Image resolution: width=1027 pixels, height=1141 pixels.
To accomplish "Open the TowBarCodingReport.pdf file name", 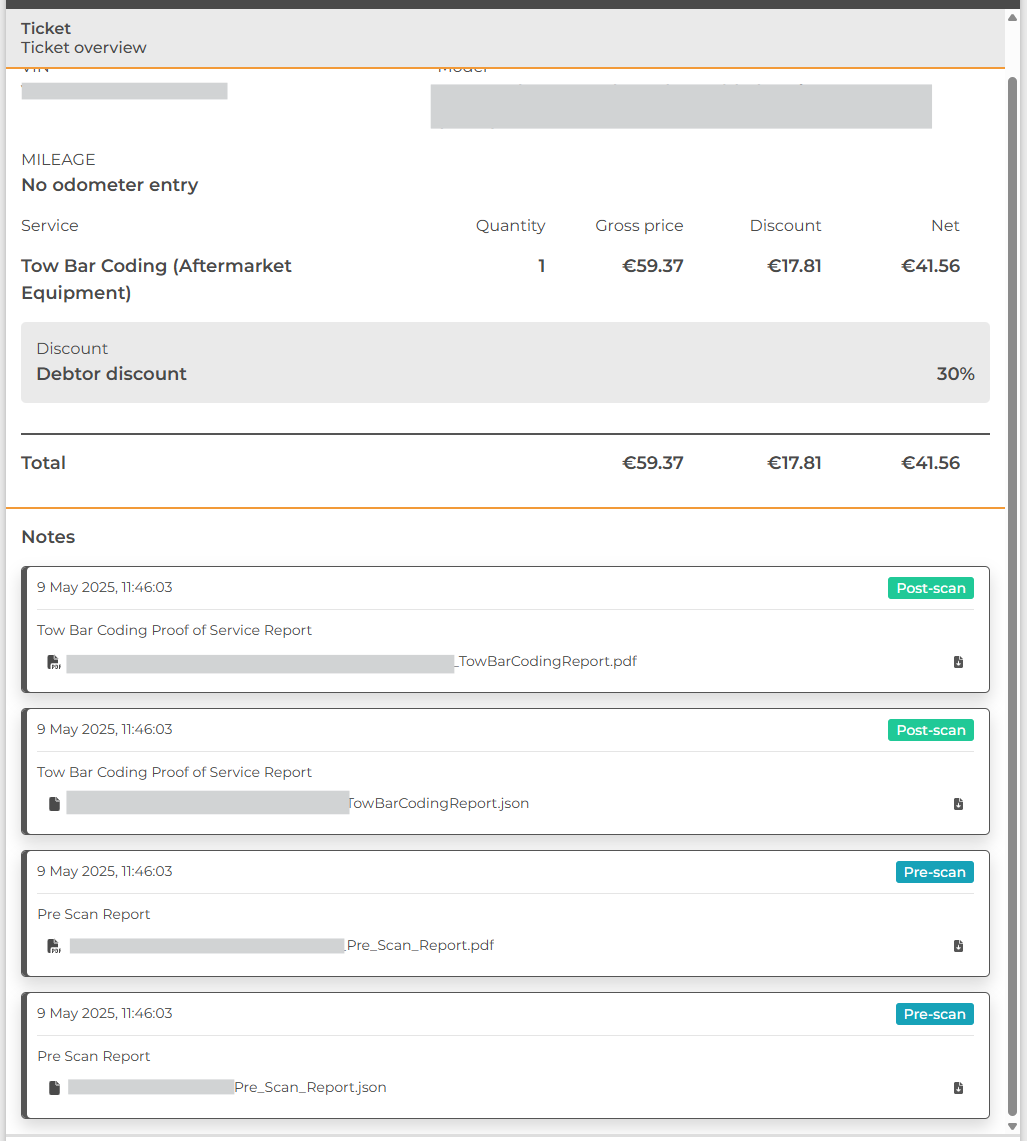I will (546, 662).
